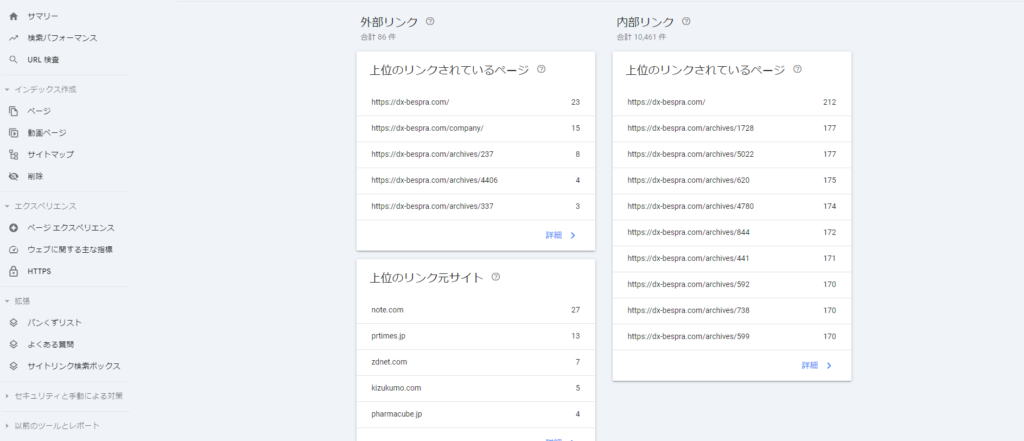The width and height of the screenshot is (1024, 441).
Task: Select the pharmacube.jp linking site row
Action: click(x=475, y=415)
